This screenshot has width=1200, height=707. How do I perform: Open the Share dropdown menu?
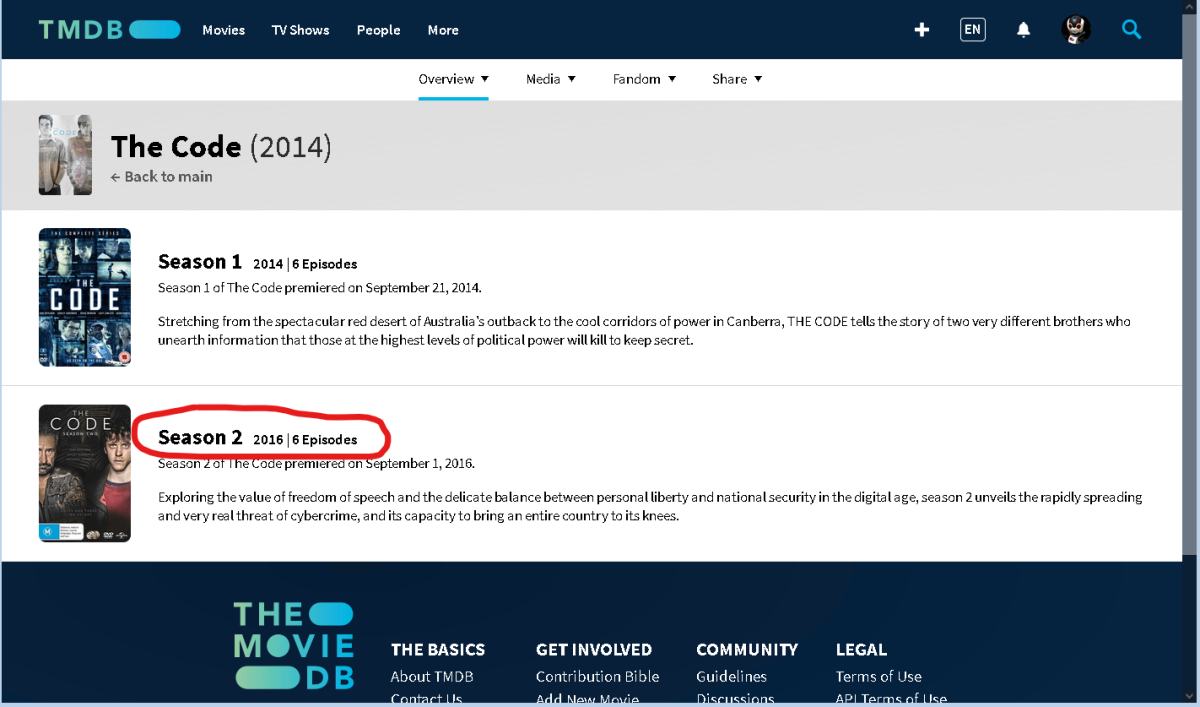point(736,79)
